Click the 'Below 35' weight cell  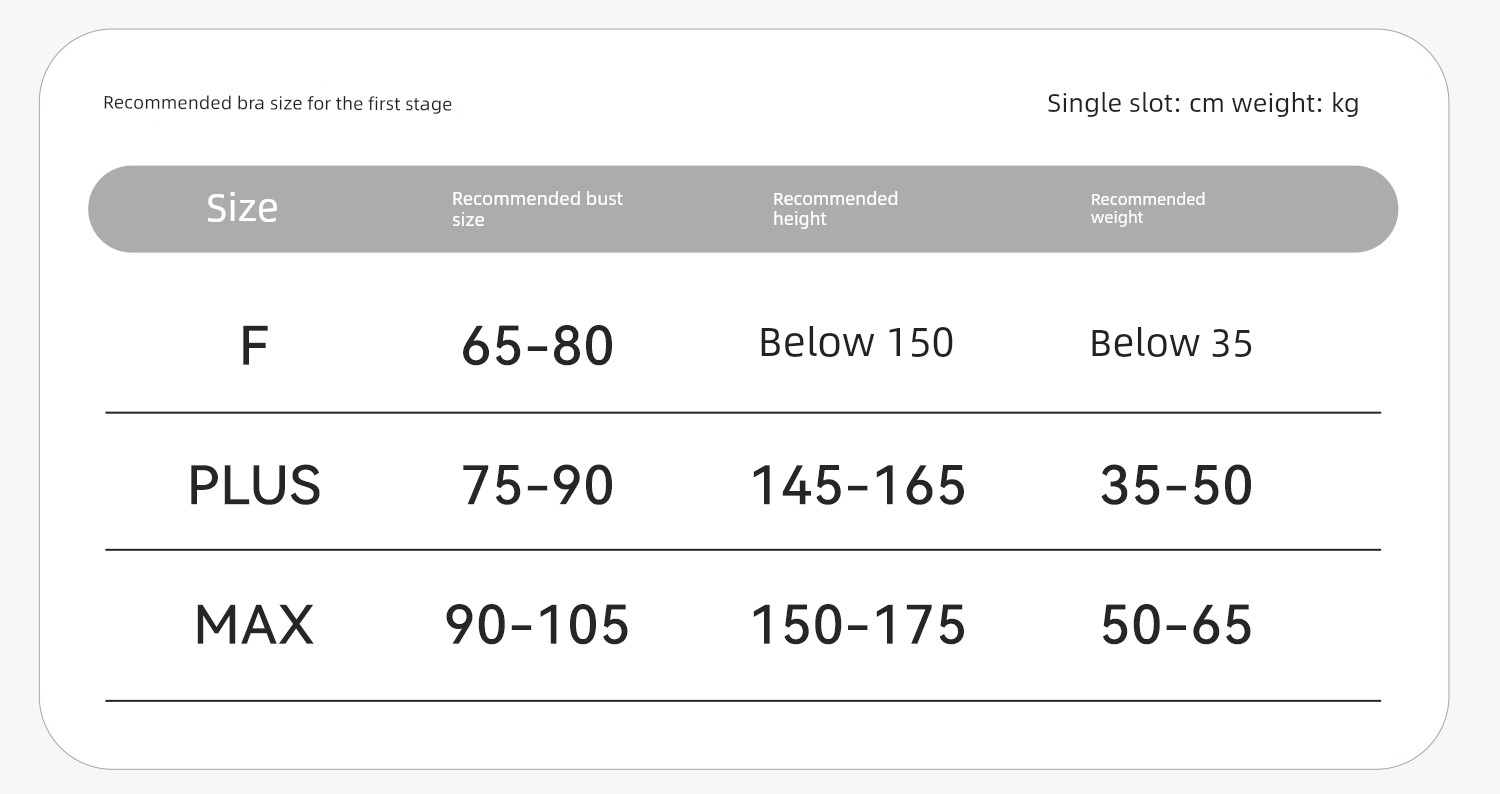point(1171,344)
